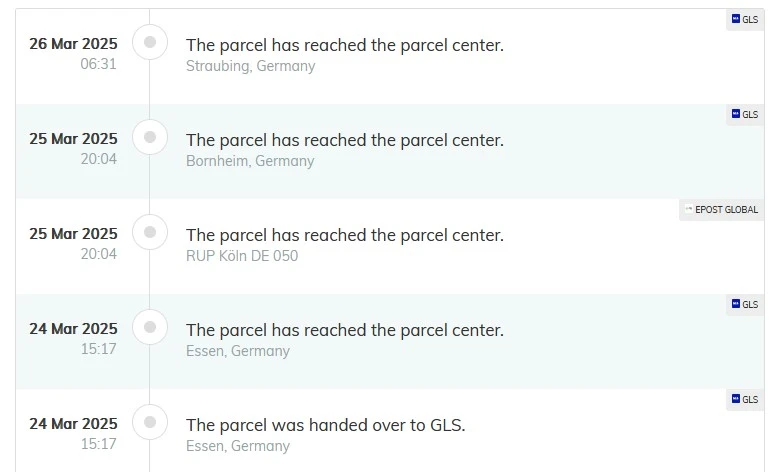Click the GLS badge on the Essen parcel center row
The image size is (782, 472).
(x=745, y=304)
